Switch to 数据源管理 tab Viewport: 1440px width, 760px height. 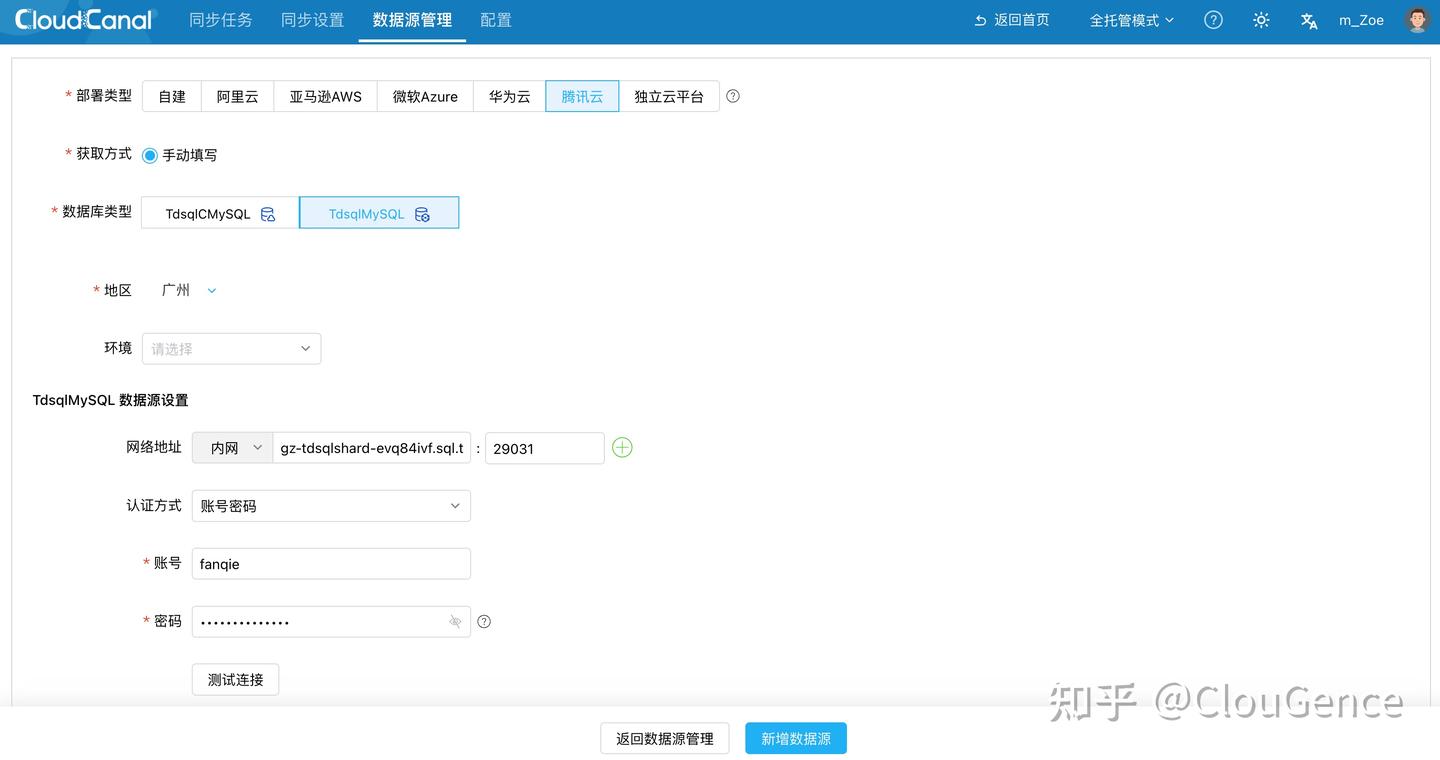coord(412,20)
